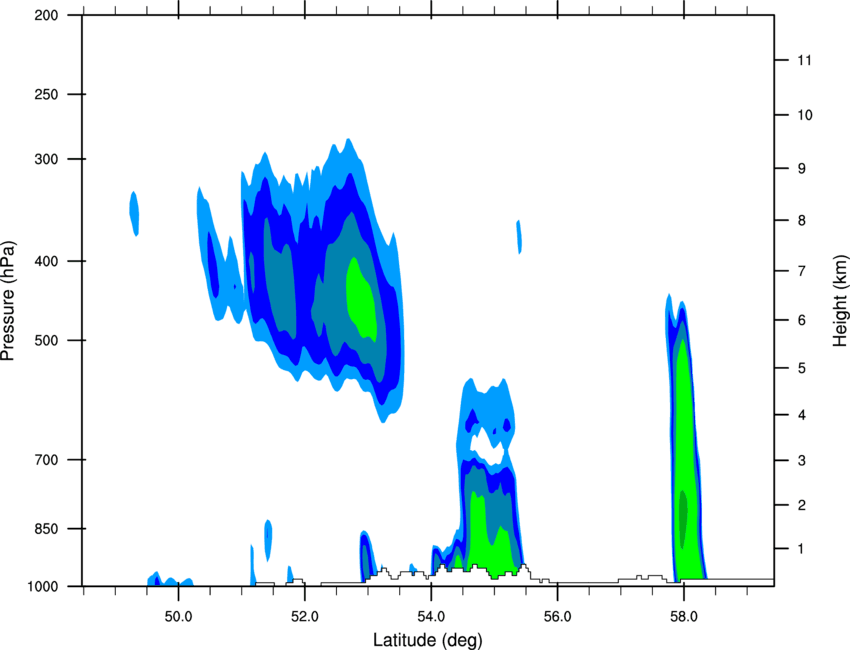Click the 58.0 latitude tick label

click(x=684, y=617)
